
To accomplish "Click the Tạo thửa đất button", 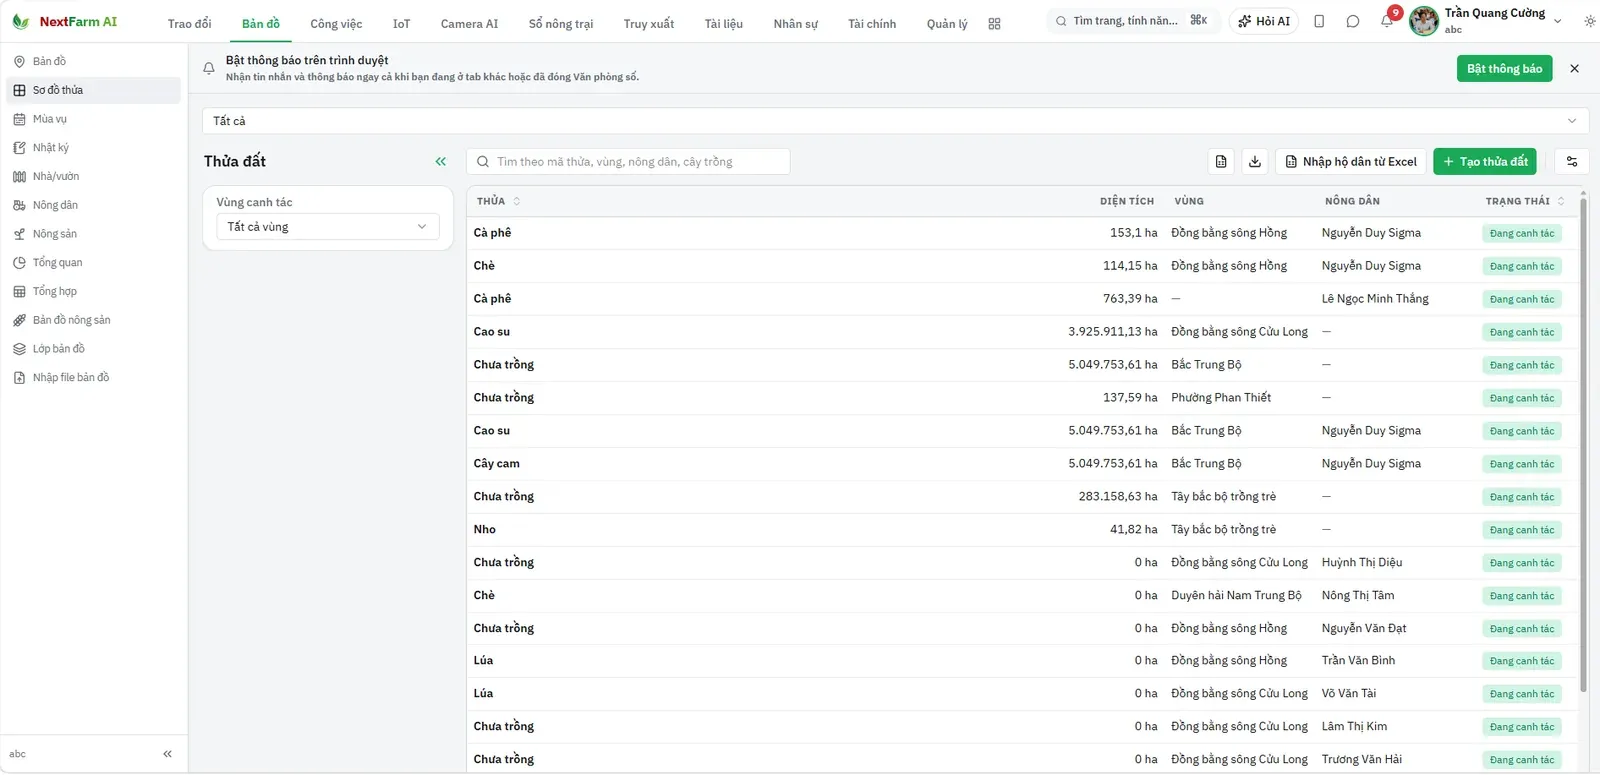I will tap(1485, 162).
